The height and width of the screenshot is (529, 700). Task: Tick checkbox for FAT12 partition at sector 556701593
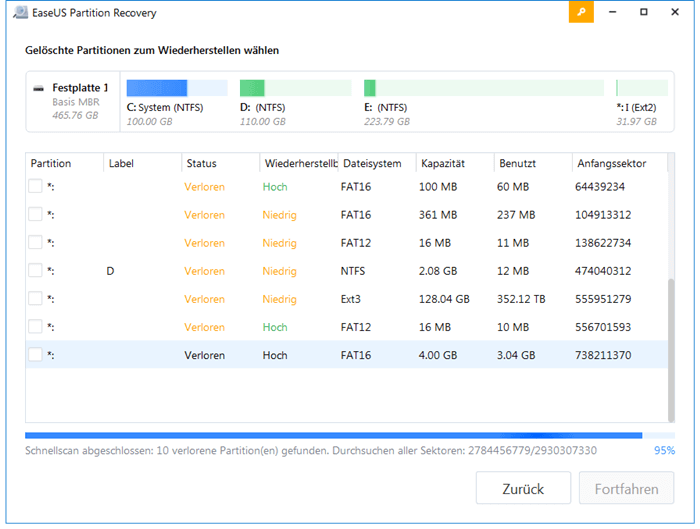35,327
